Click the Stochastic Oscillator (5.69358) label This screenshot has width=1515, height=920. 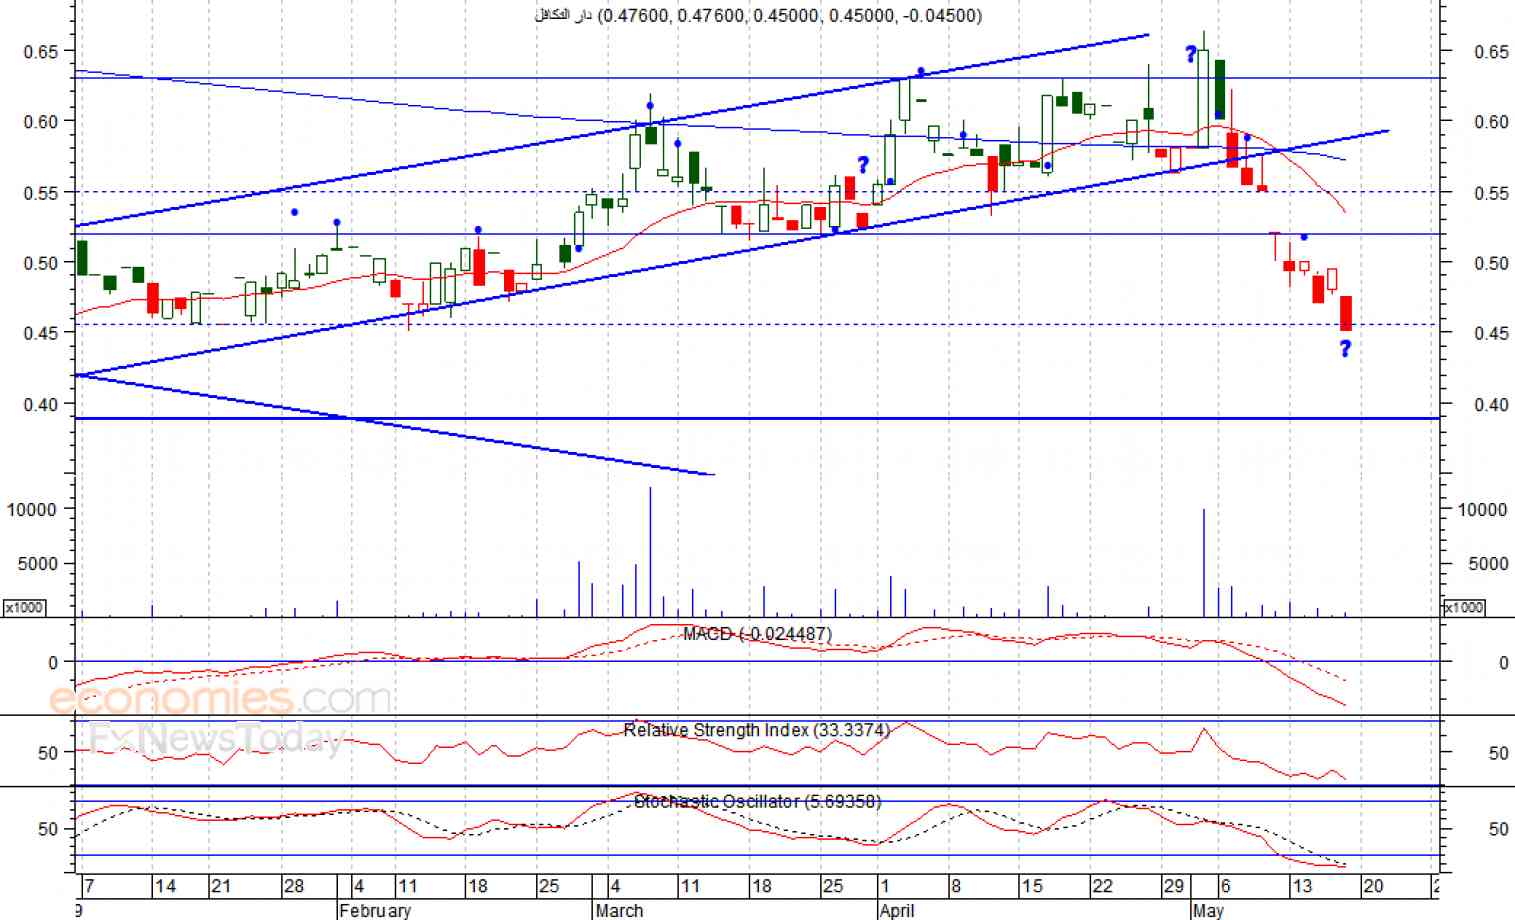tap(757, 801)
